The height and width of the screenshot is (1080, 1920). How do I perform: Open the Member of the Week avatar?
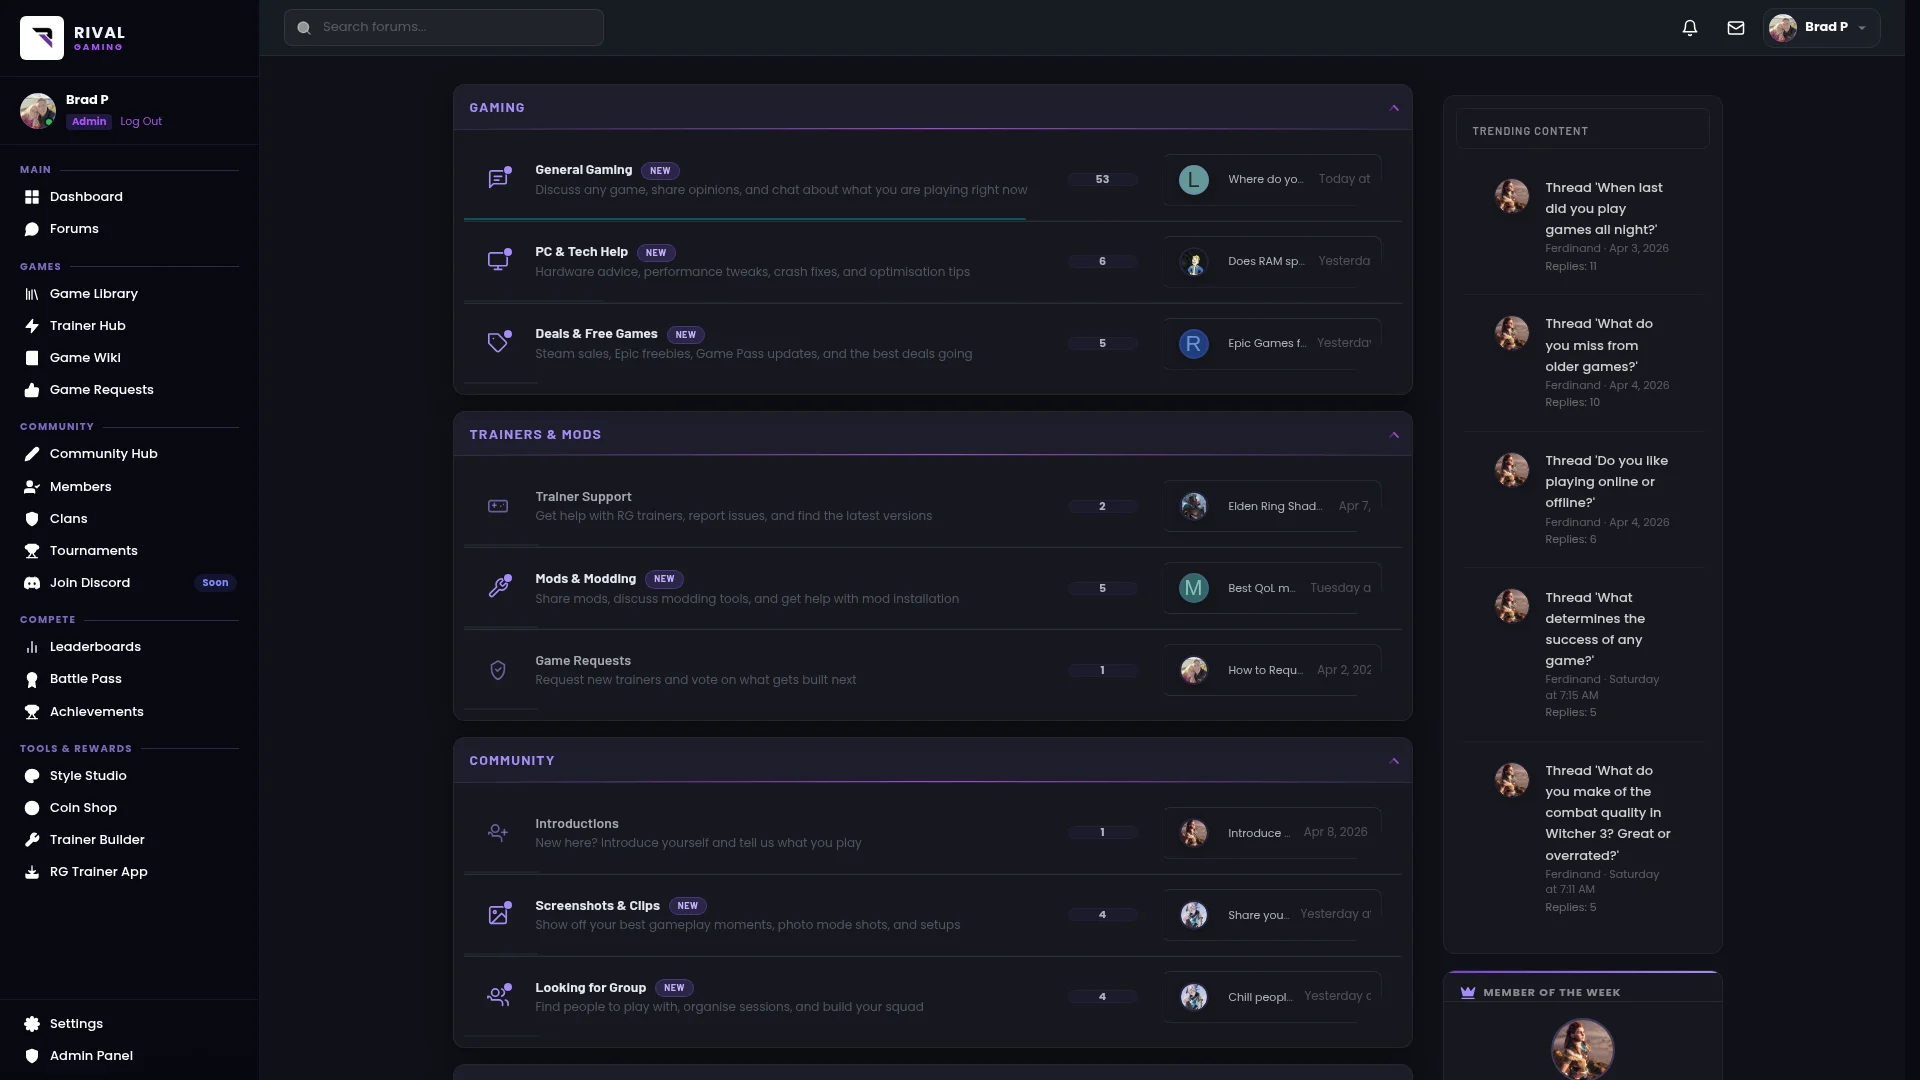pyautogui.click(x=1582, y=1049)
